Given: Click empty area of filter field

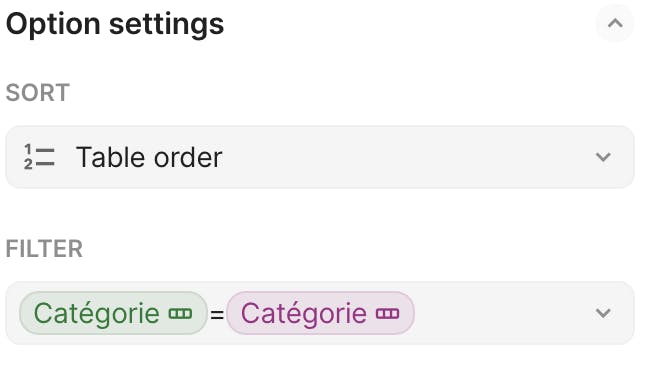Looking at the screenshot, I should point(502,313).
